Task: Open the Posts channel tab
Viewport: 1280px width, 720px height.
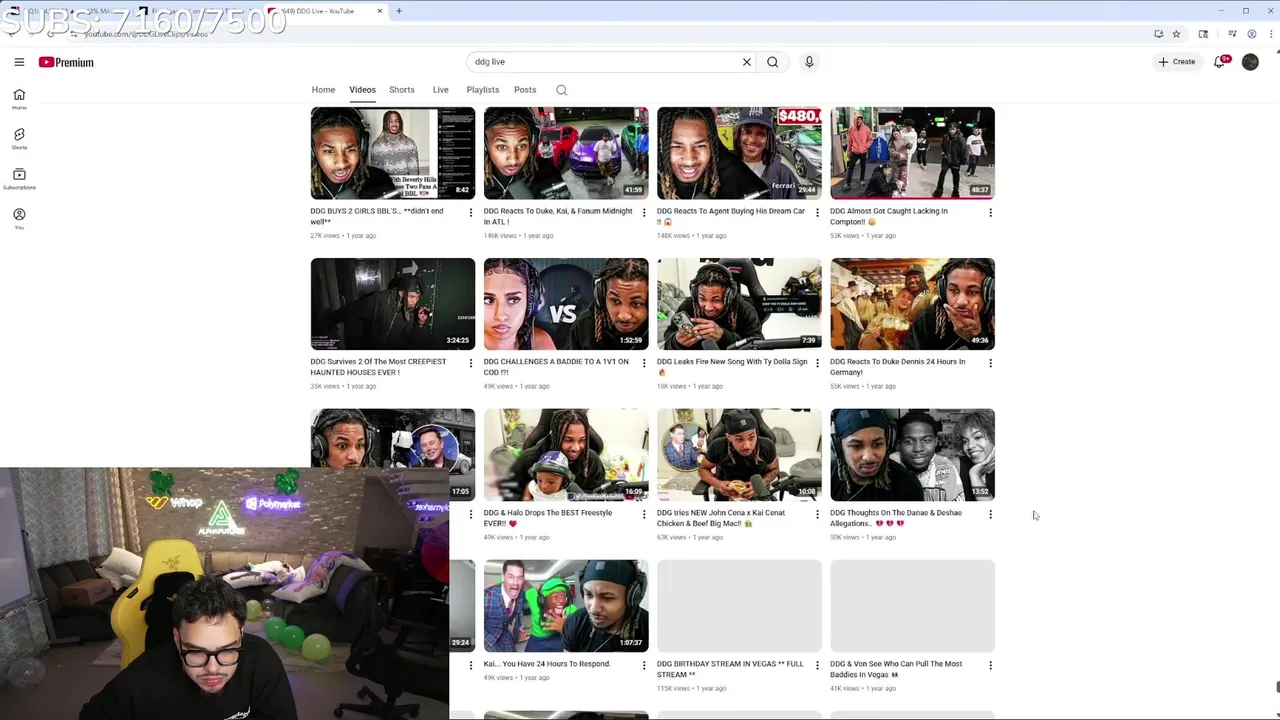Action: pos(525,90)
